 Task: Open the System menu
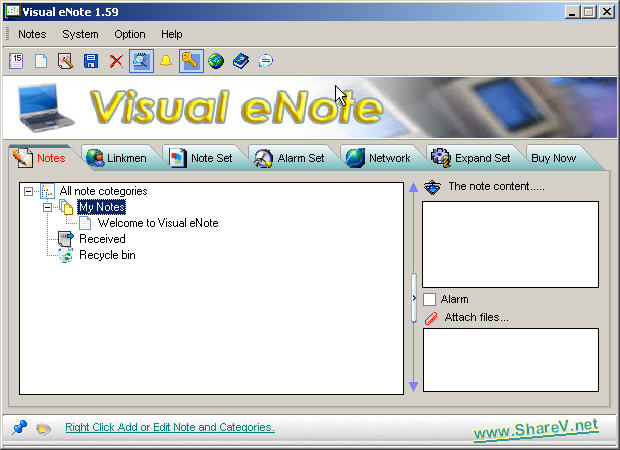80,34
